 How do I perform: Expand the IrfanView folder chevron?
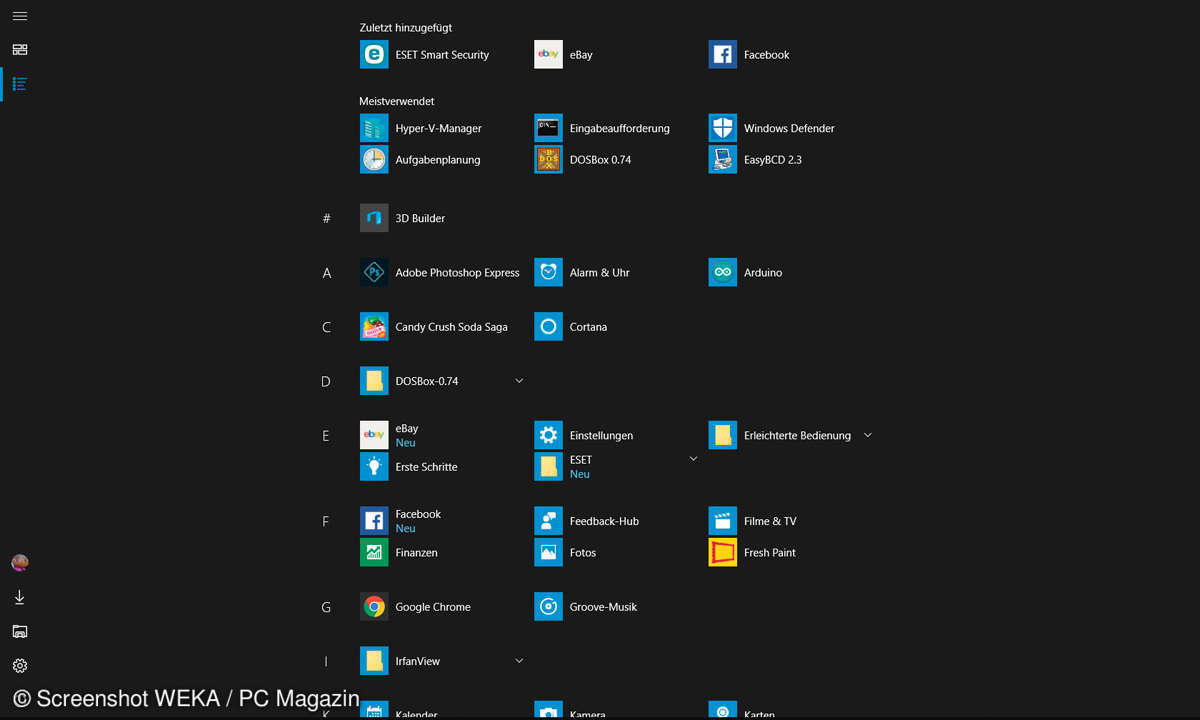coord(519,661)
